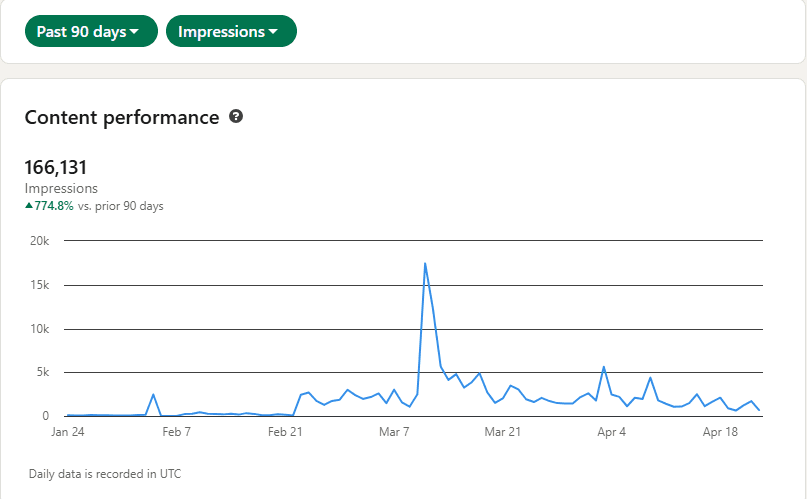Open the Past 90 days dropdown
Screen dimensions: 807x499
point(91,31)
